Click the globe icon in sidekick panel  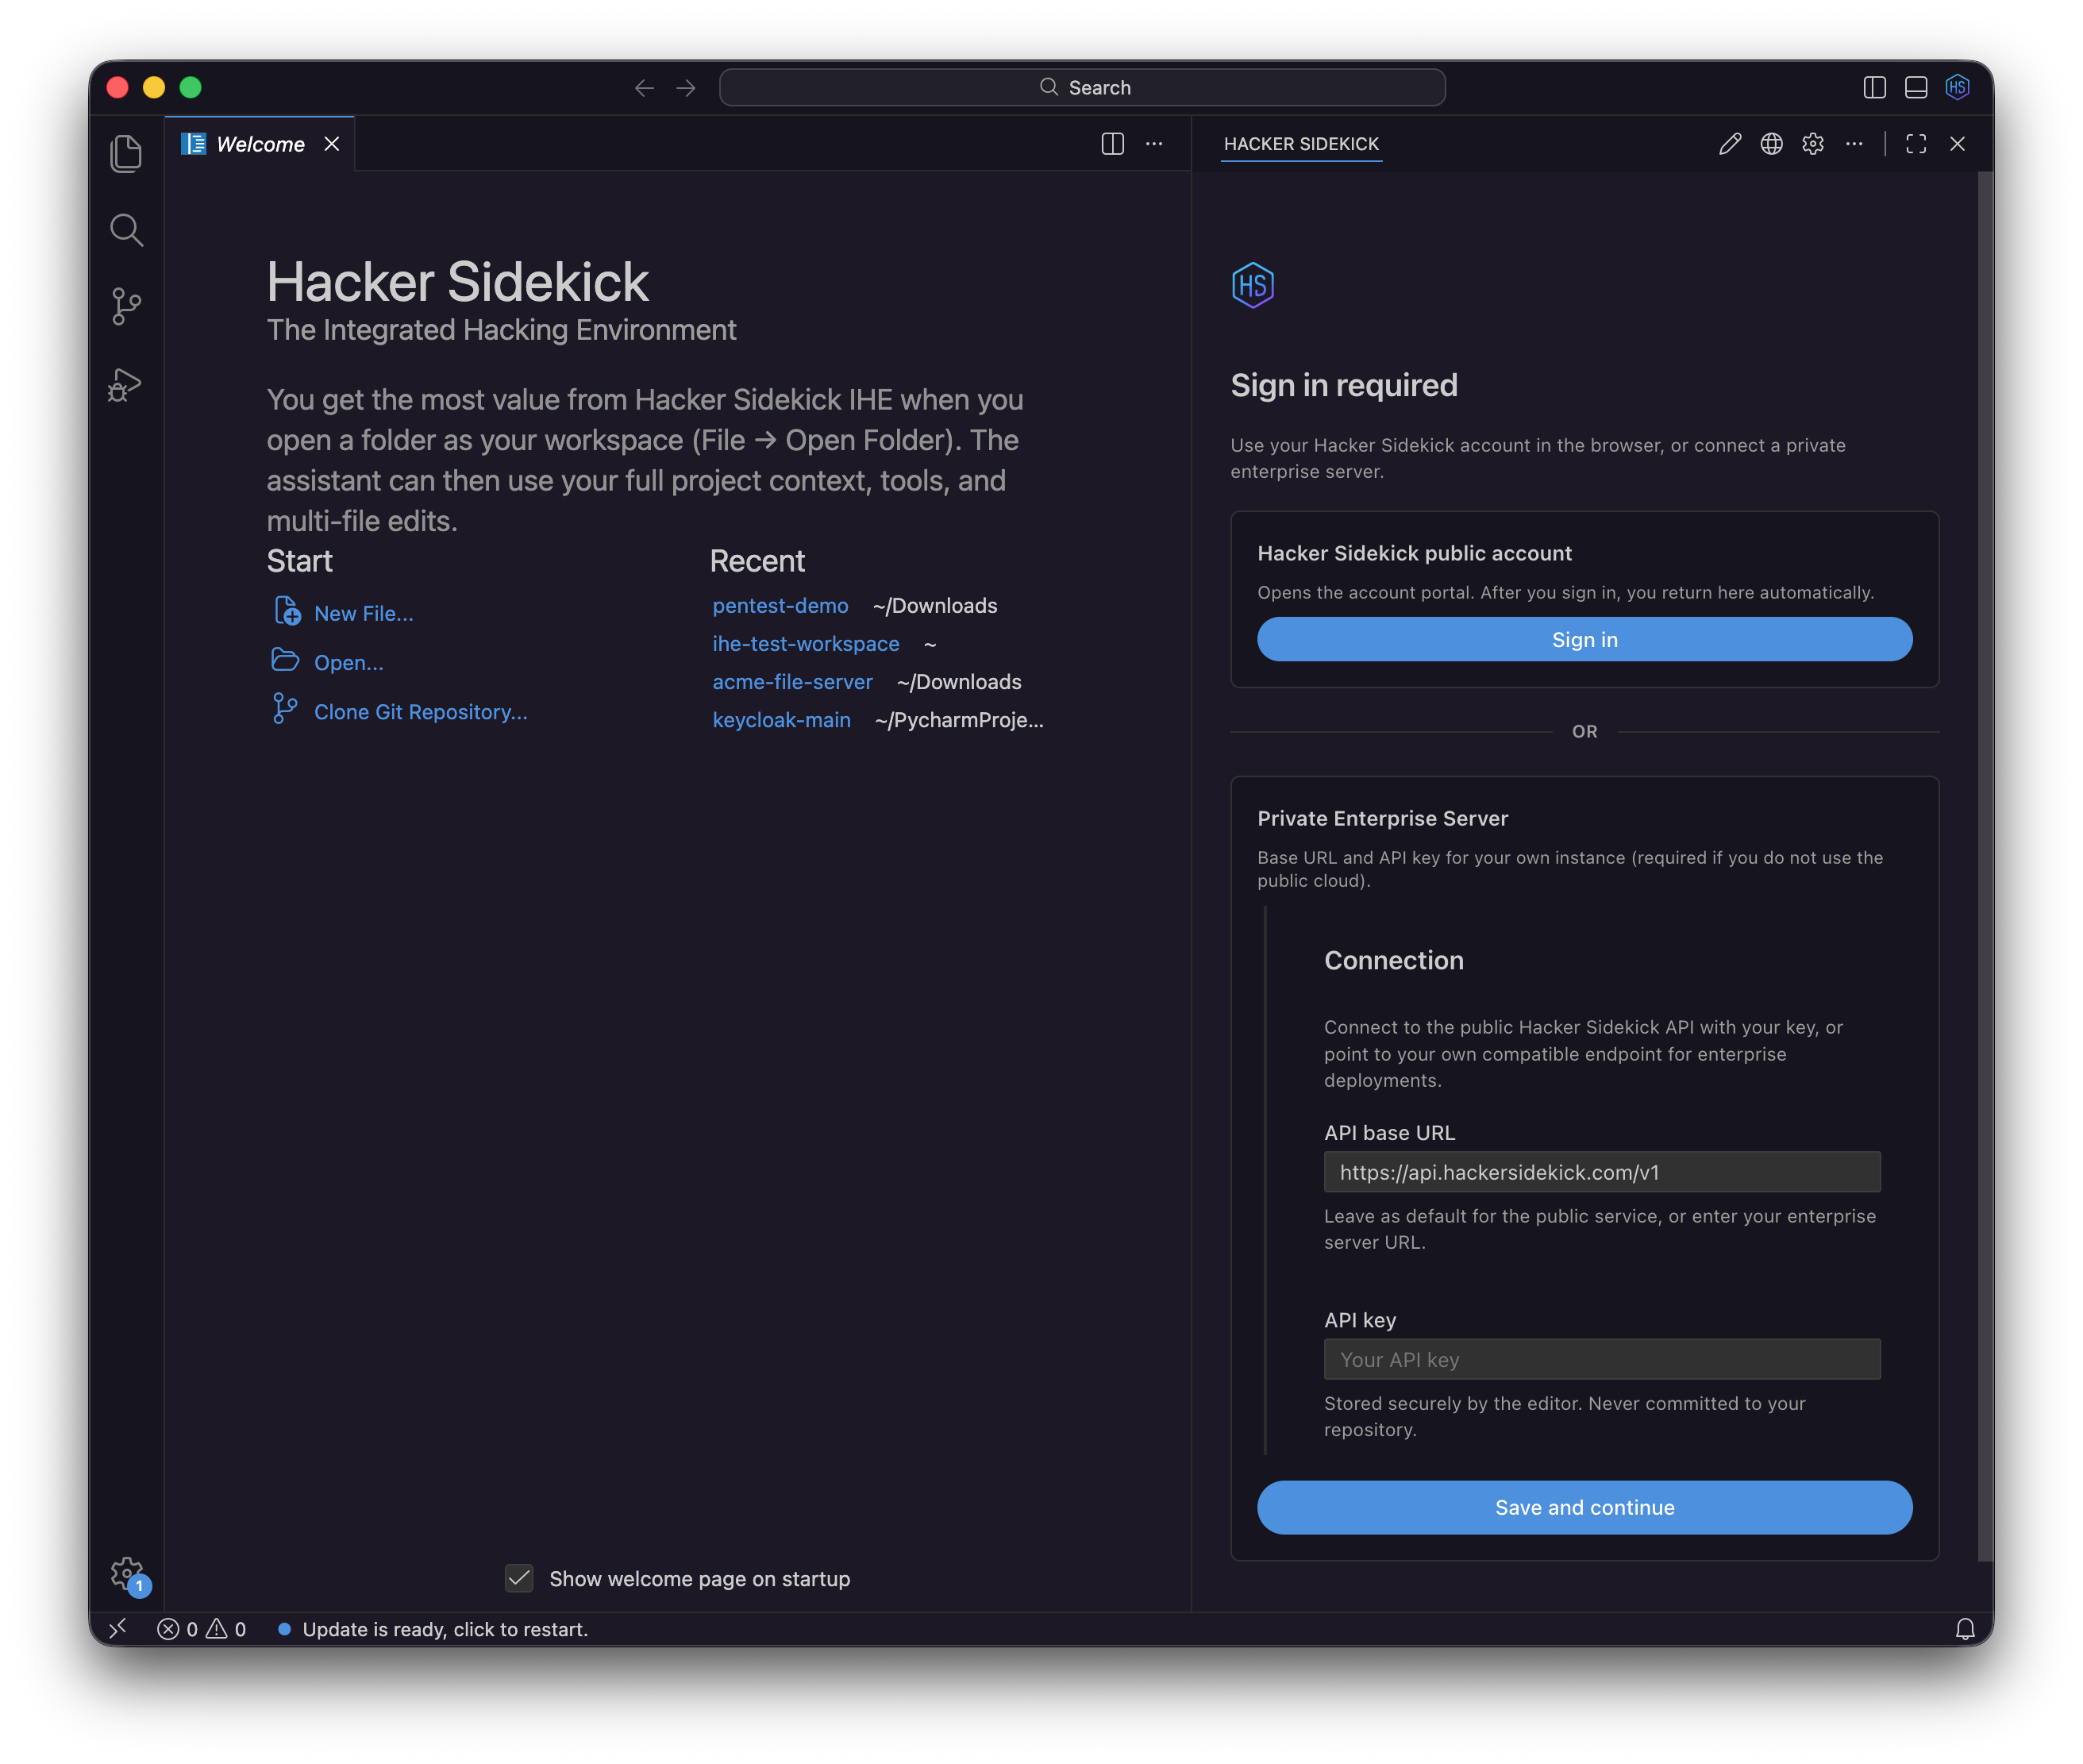(x=1772, y=144)
